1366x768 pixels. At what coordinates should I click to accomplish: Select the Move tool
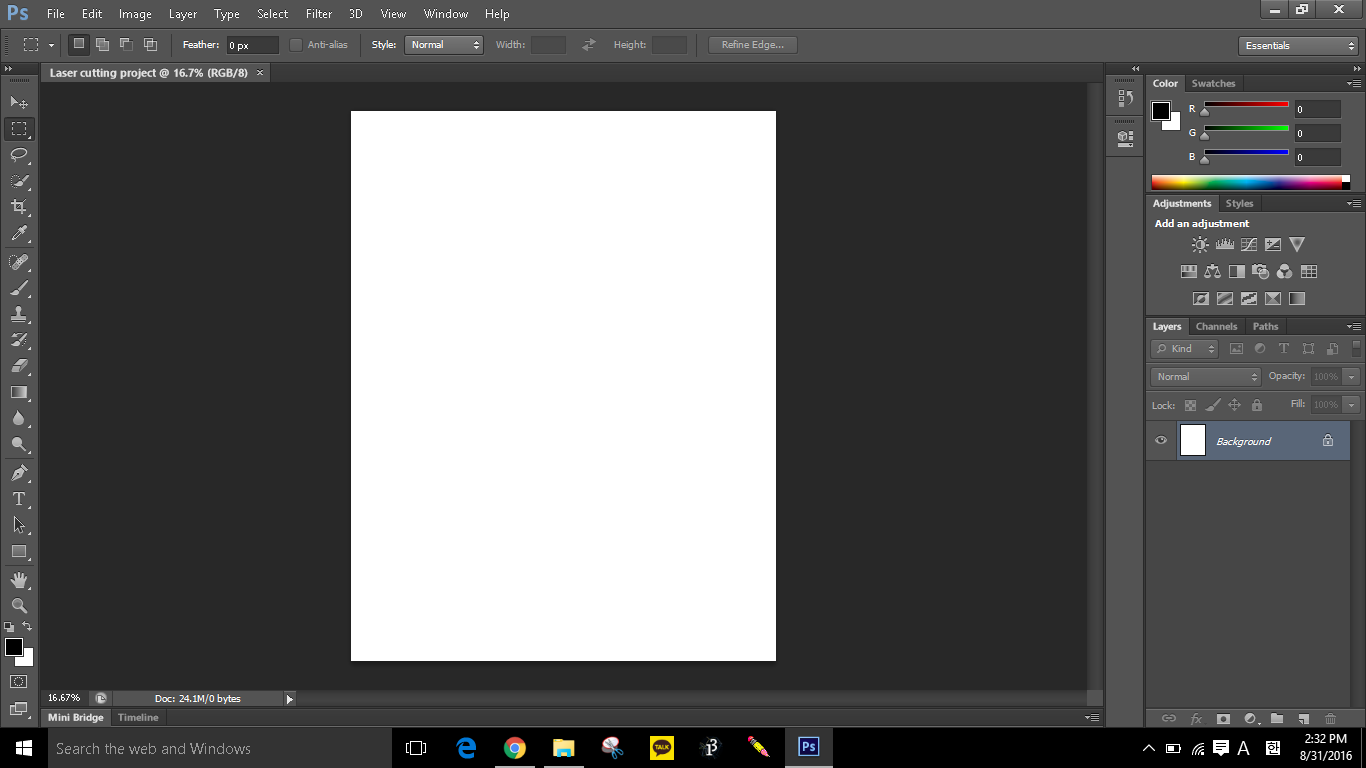(x=19, y=102)
